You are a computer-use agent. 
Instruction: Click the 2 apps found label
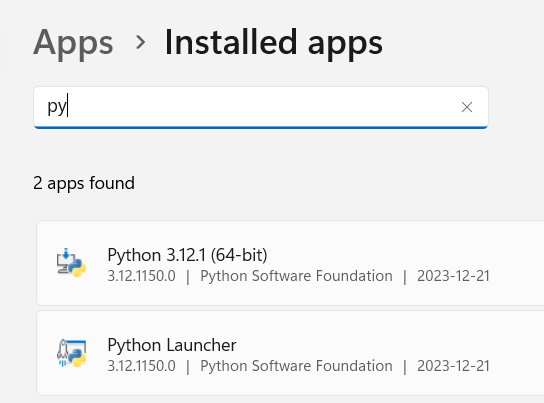[x=84, y=183]
